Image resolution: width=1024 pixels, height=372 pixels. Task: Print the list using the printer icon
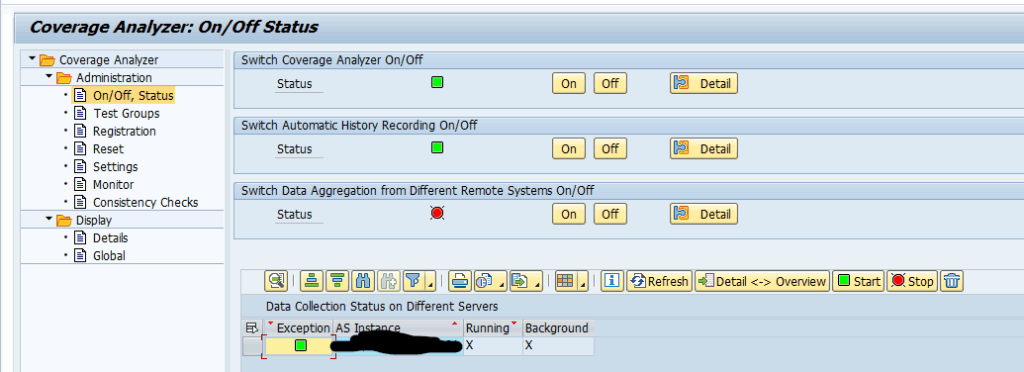[x=460, y=281]
